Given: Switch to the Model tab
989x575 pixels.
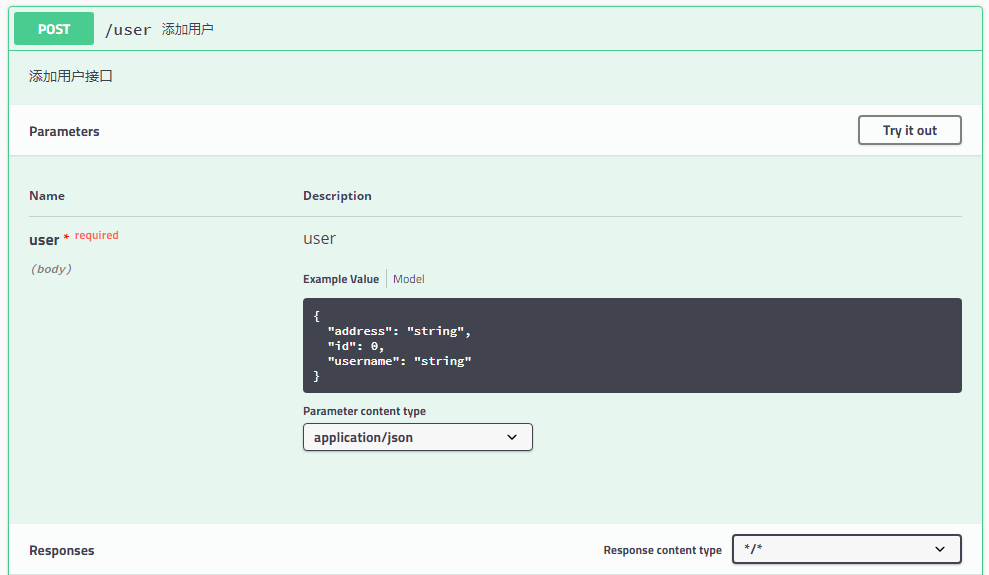Looking at the screenshot, I should (408, 279).
